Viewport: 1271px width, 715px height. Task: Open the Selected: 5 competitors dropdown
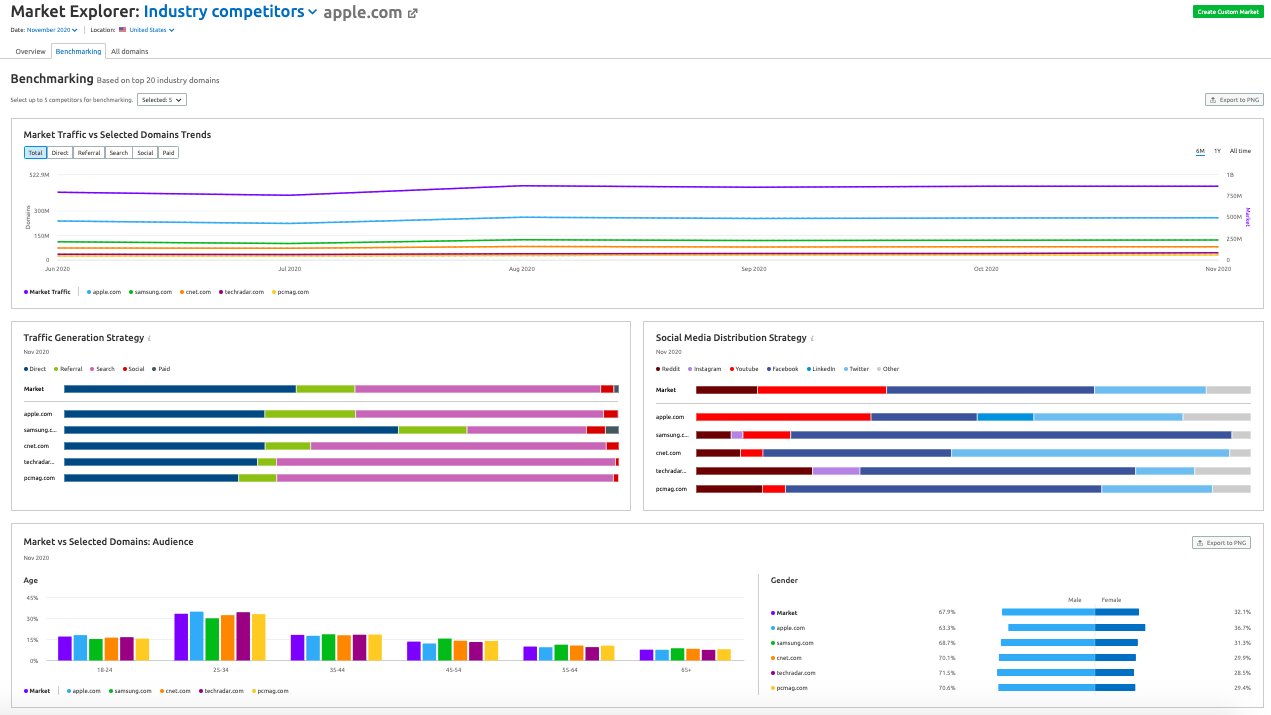(x=161, y=100)
